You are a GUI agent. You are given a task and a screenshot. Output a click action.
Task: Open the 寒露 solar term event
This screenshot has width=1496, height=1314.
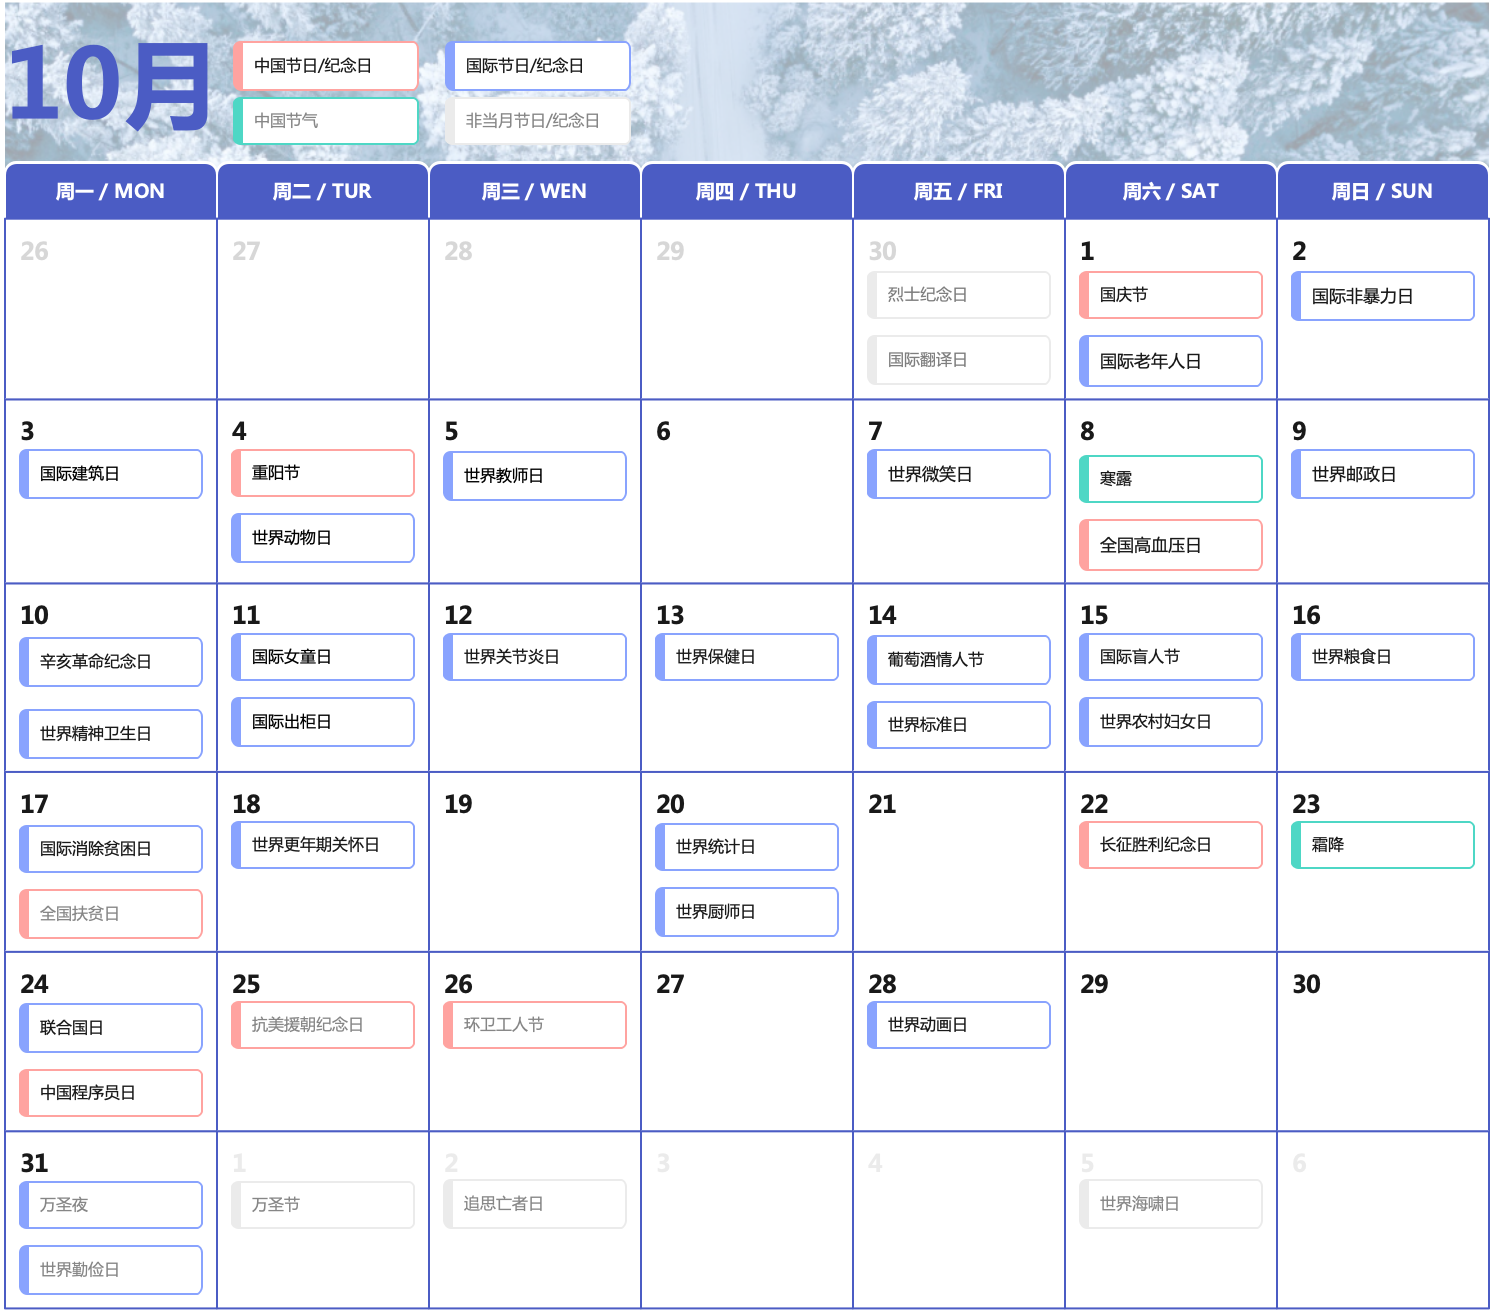click(1171, 479)
